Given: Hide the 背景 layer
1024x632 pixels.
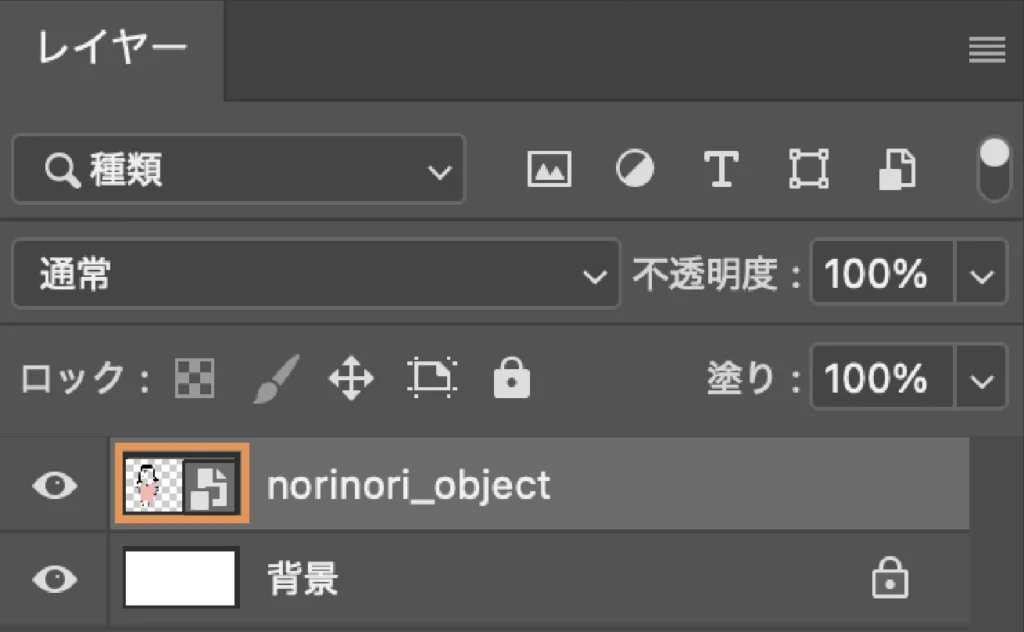Looking at the screenshot, I should pos(55,578).
